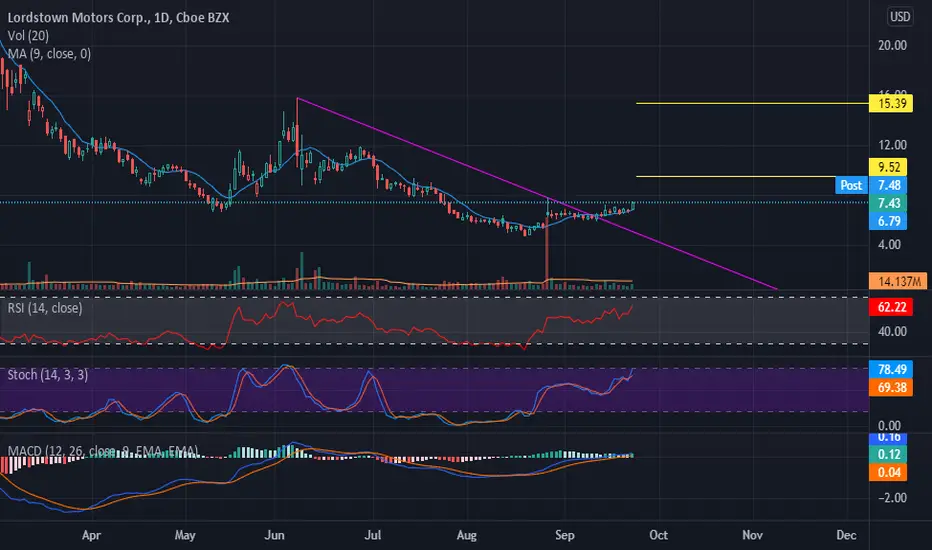Screen dimensions: 932x550
Task: Click the 0.12 MACD value label
Action: [x=888, y=454]
